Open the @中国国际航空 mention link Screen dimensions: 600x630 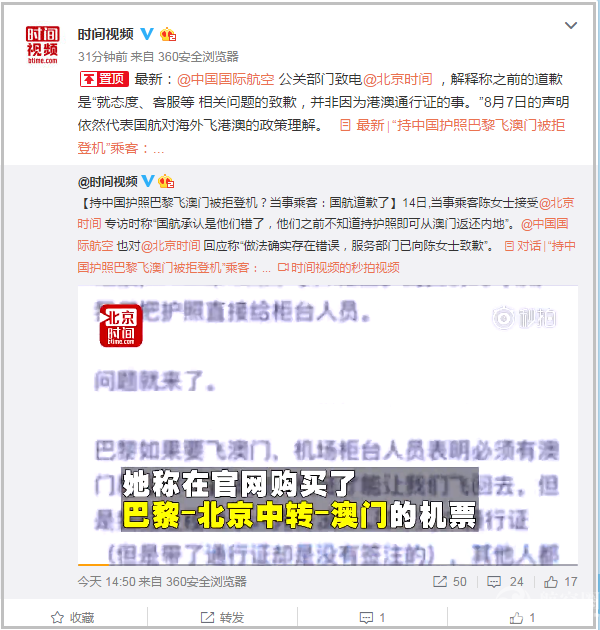click(226, 80)
